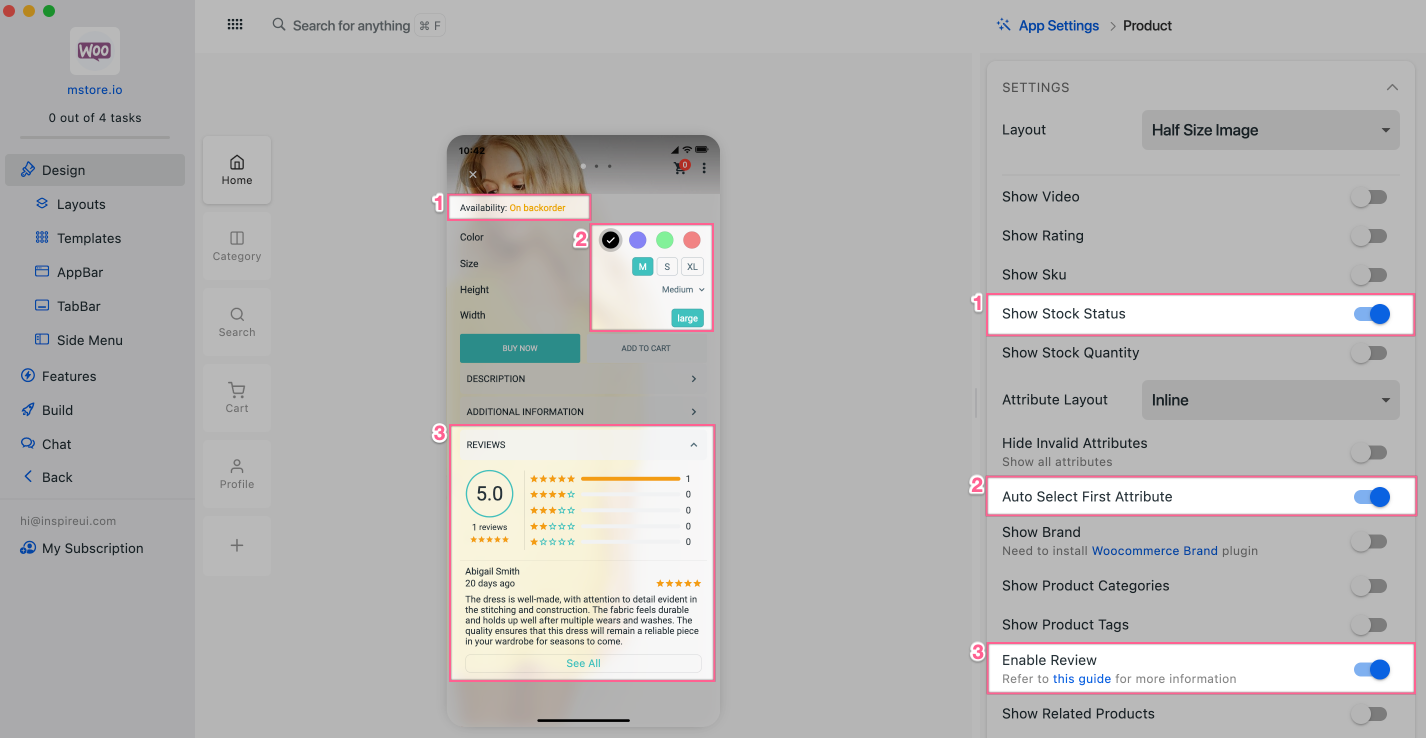Collapse the SETTINGS section chevron

coord(1392,88)
